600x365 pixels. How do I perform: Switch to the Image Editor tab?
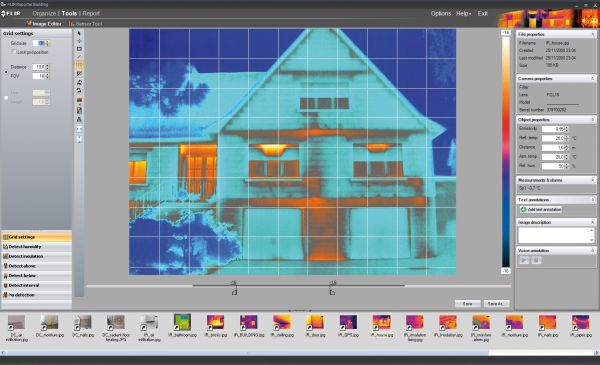coord(44,24)
